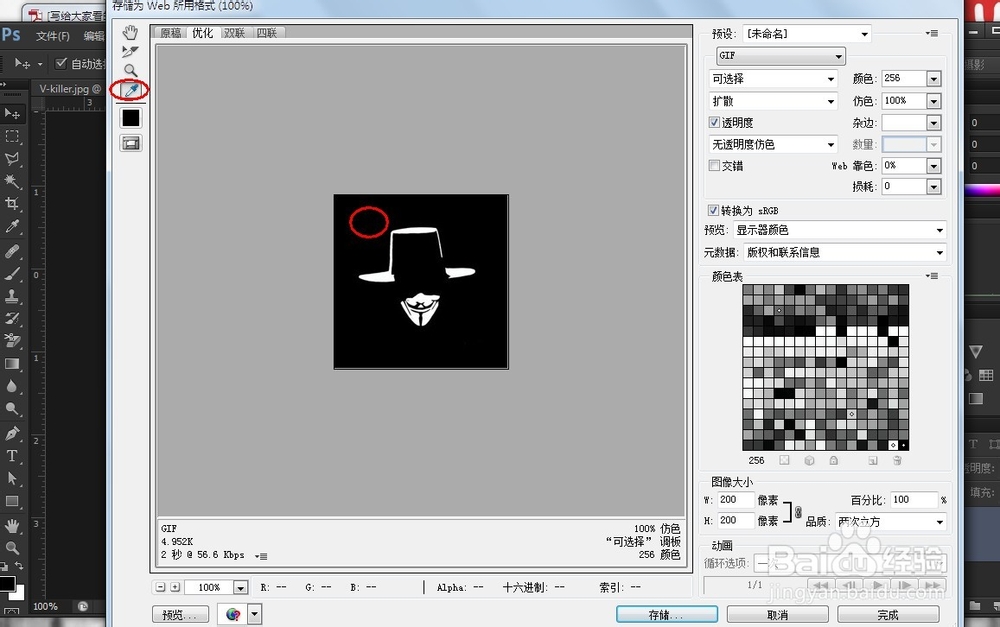The image size is (1000, 627).
Task: Click the zoom out minus button
Action: pos(161,587)
